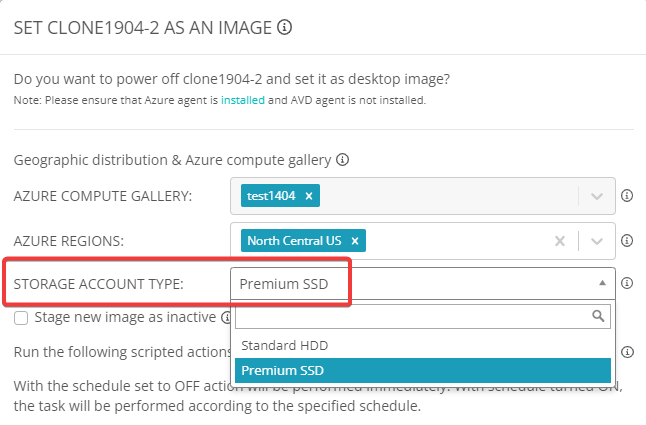The height and width of the screenshot is (425, 646).
Task: Enable Stage new image as inactive checkbox
Action: pyautogui.click(x=21, y=318)
